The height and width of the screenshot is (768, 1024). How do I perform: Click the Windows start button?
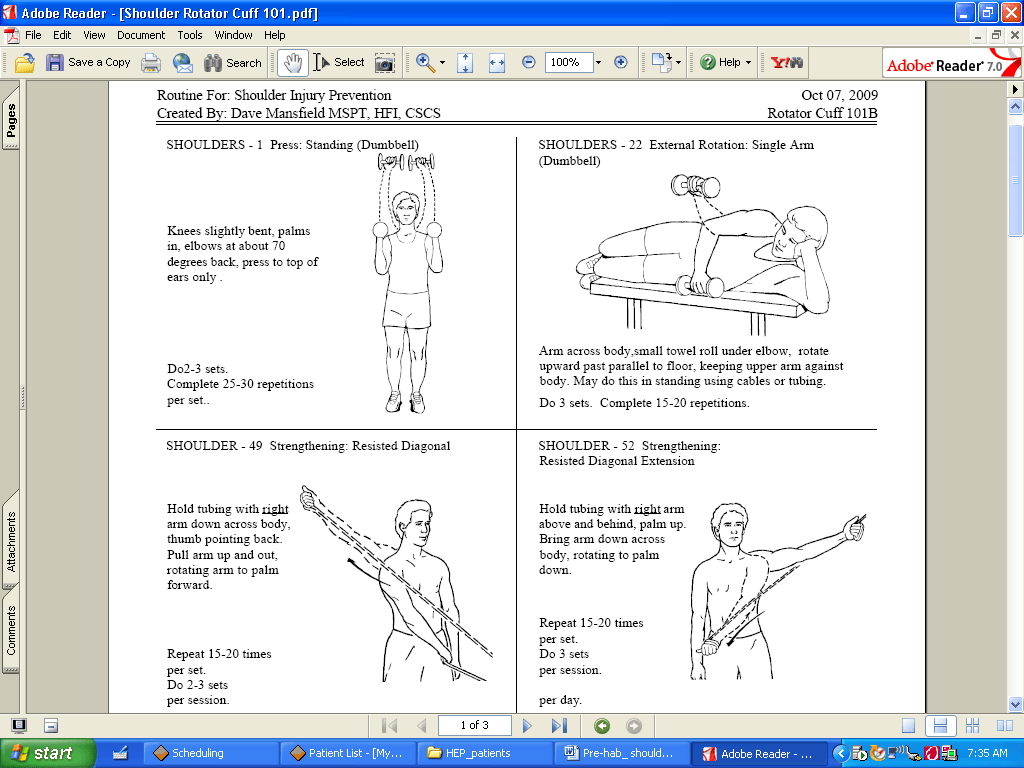pyautogui.click(x=47, y=753)
